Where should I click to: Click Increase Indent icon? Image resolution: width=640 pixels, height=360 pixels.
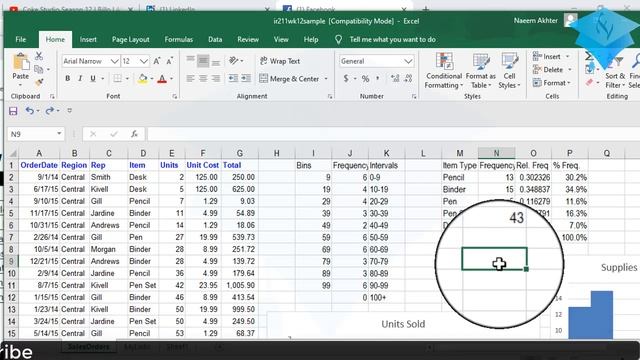(246, 78)
